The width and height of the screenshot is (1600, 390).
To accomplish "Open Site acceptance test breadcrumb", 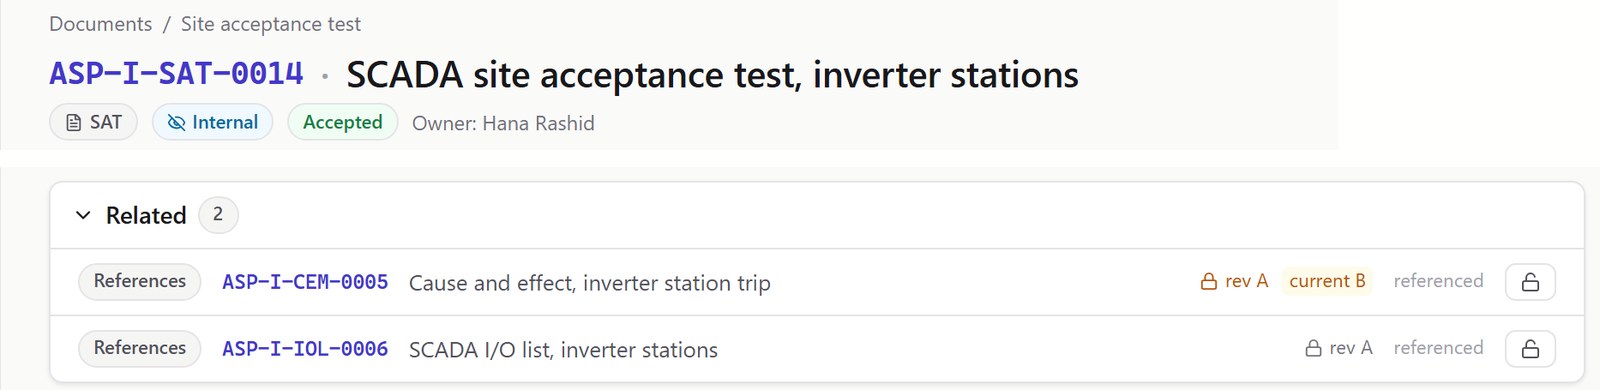I will [271, 24].
